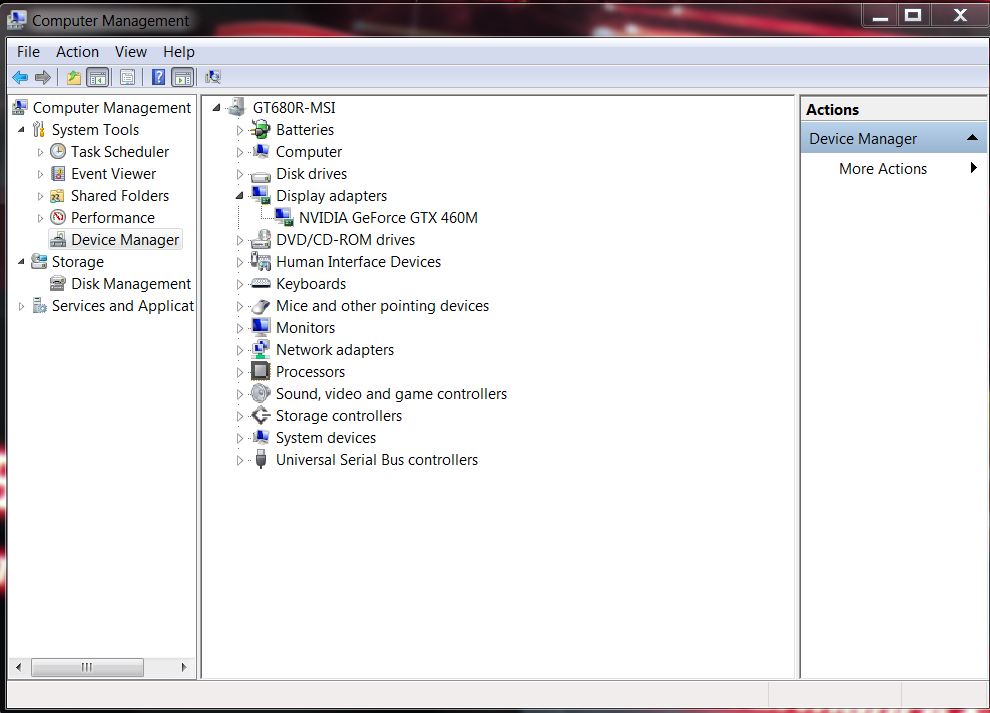Collapse the Storage tree node
Image resolution: width=990 pixels, height=713 pixels.
click(x=21, y=261)
